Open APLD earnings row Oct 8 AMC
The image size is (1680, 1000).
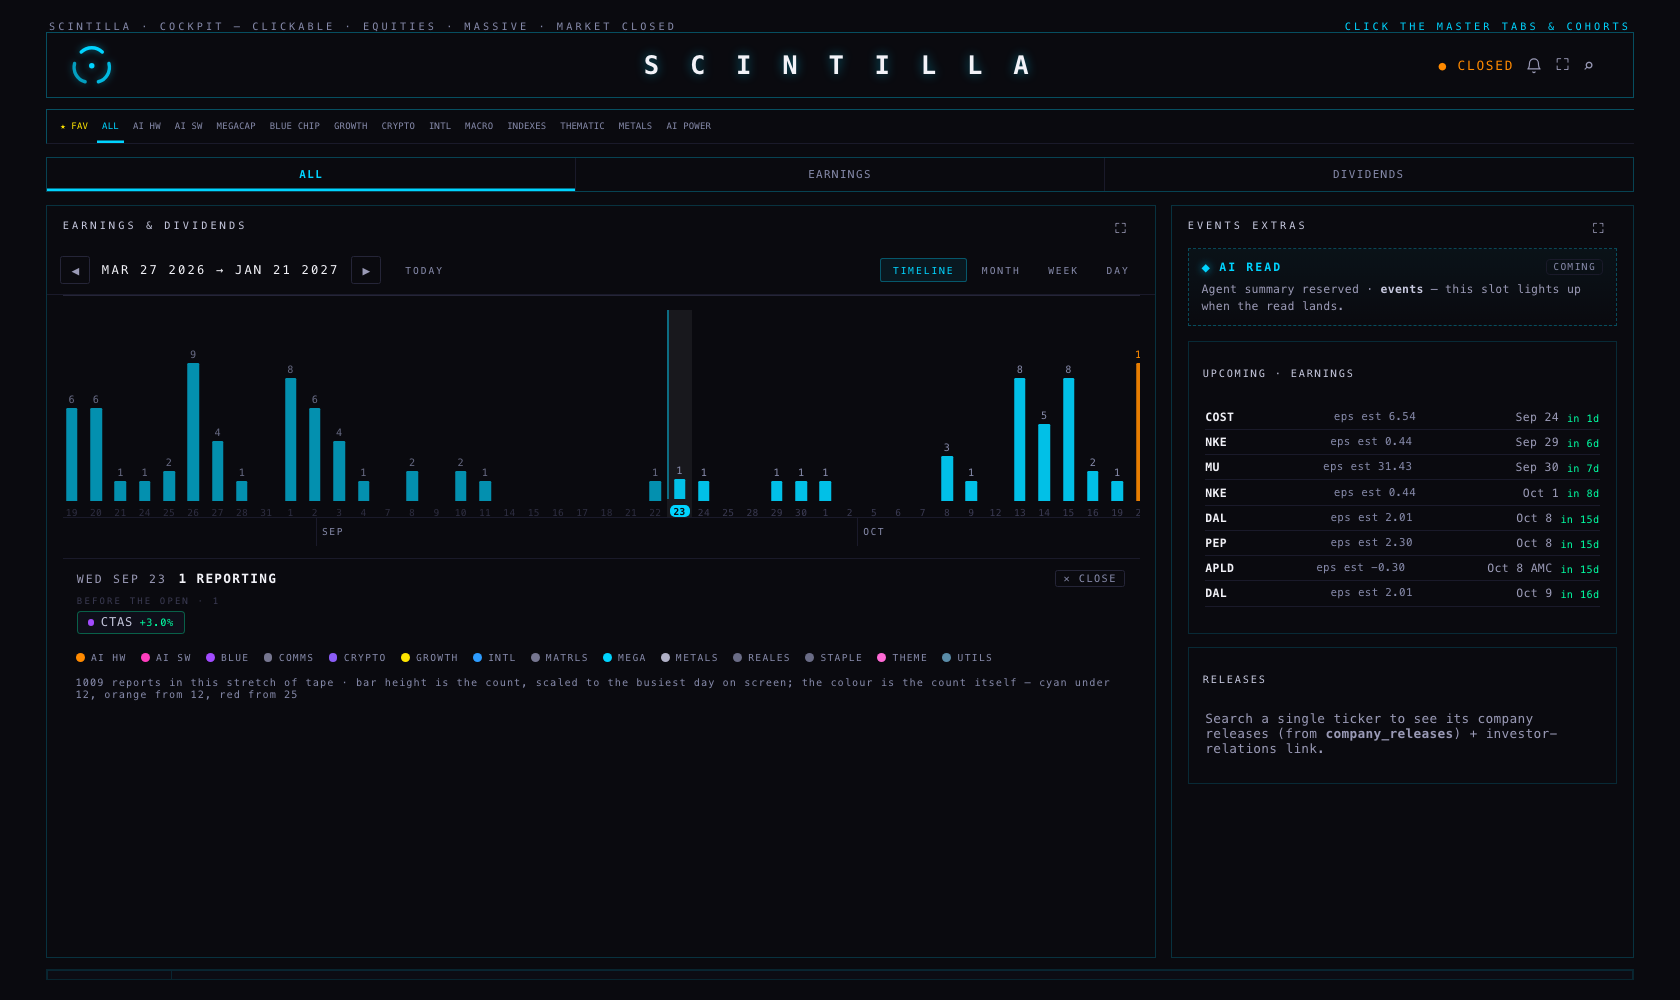click(x=1402, y=568)
